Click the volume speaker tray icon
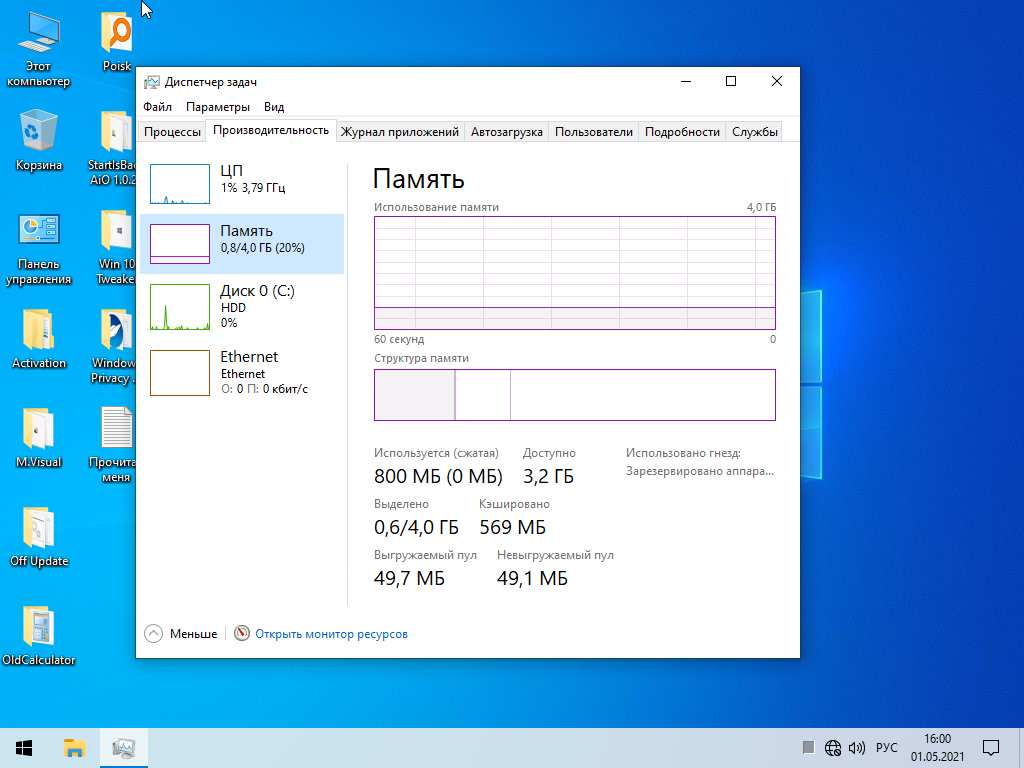The height and width of the screenshot is (768, 1024). pos(857,748)
